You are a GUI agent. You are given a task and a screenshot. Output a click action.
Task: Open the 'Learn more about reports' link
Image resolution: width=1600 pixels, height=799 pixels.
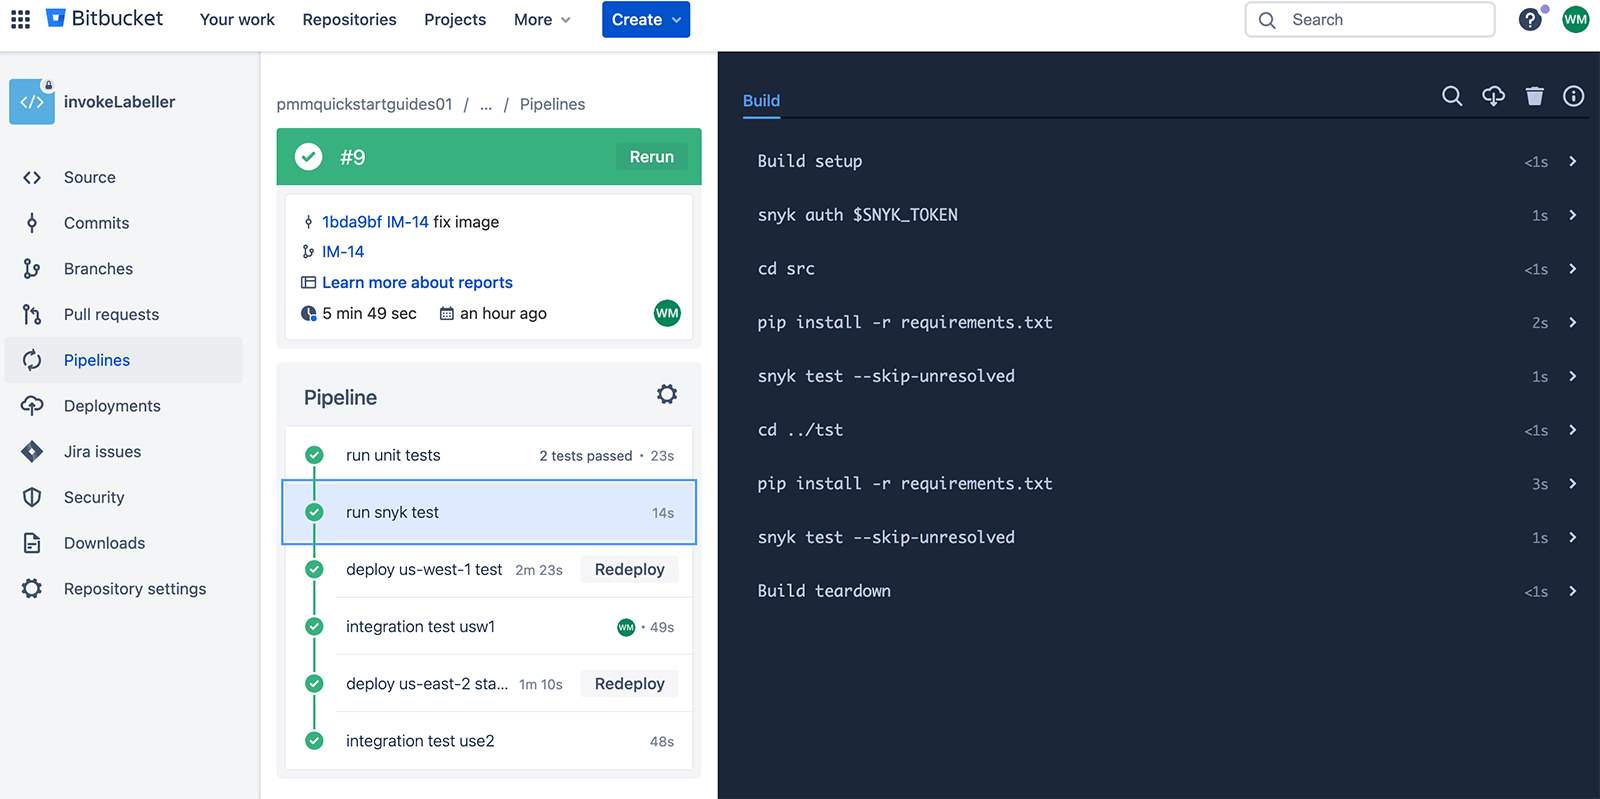(x=417, y=283)
